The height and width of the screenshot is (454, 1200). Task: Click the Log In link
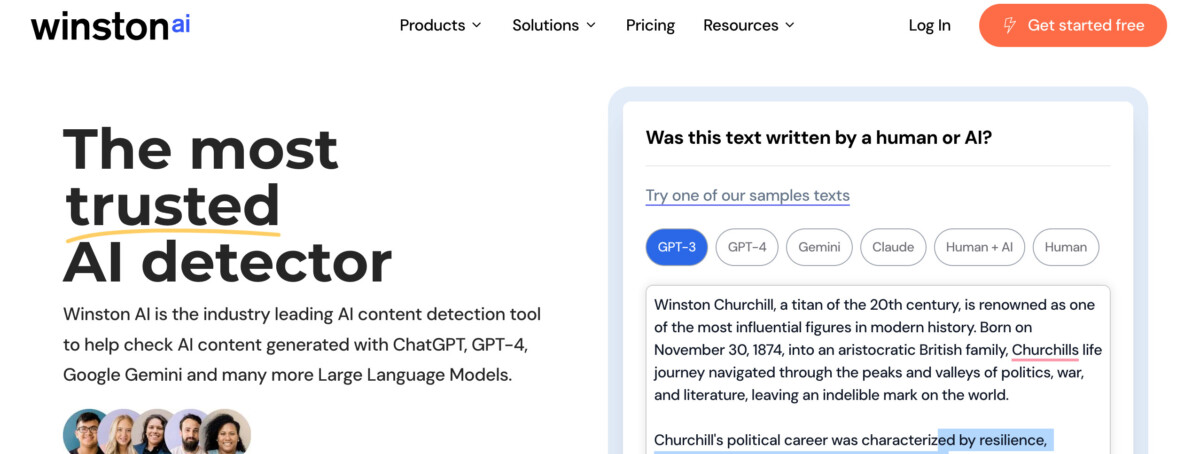[x=929, y=25]
